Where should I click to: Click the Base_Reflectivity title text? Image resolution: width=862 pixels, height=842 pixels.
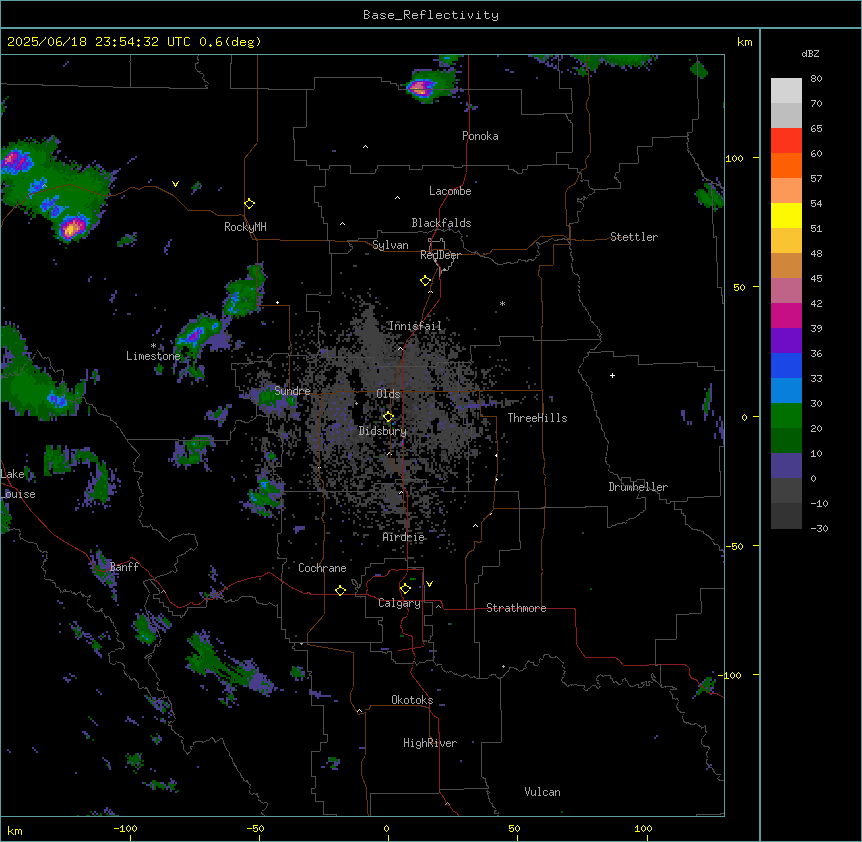[x=431, y=15]
